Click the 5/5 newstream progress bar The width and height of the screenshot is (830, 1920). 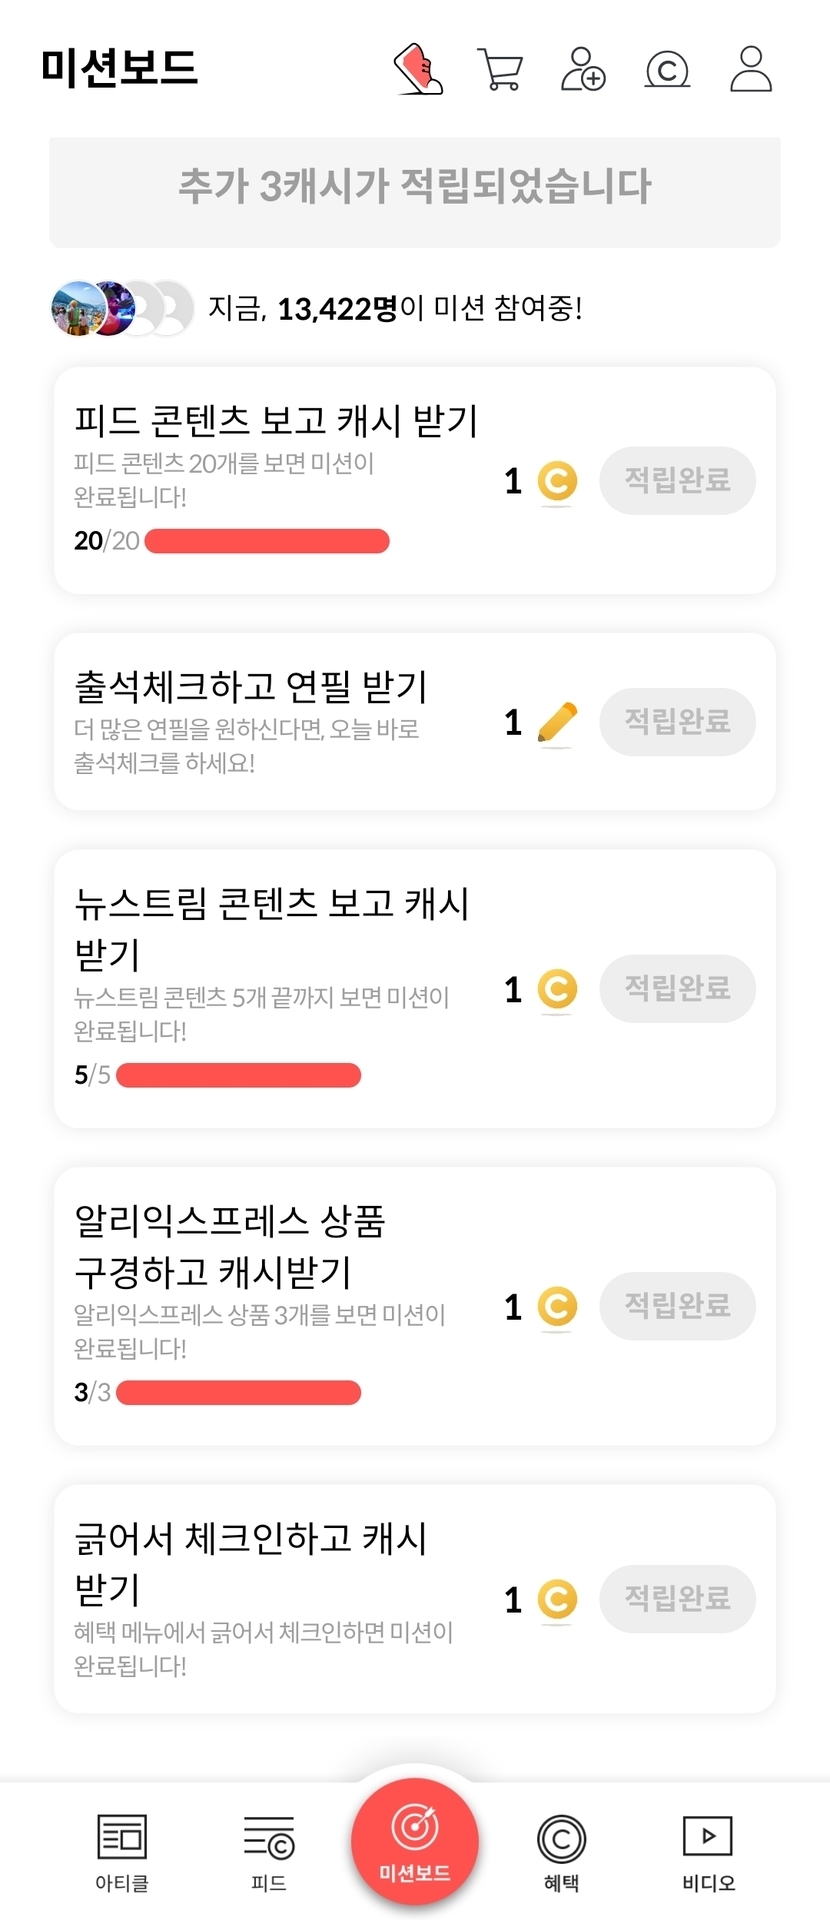tap(238, 1075)
